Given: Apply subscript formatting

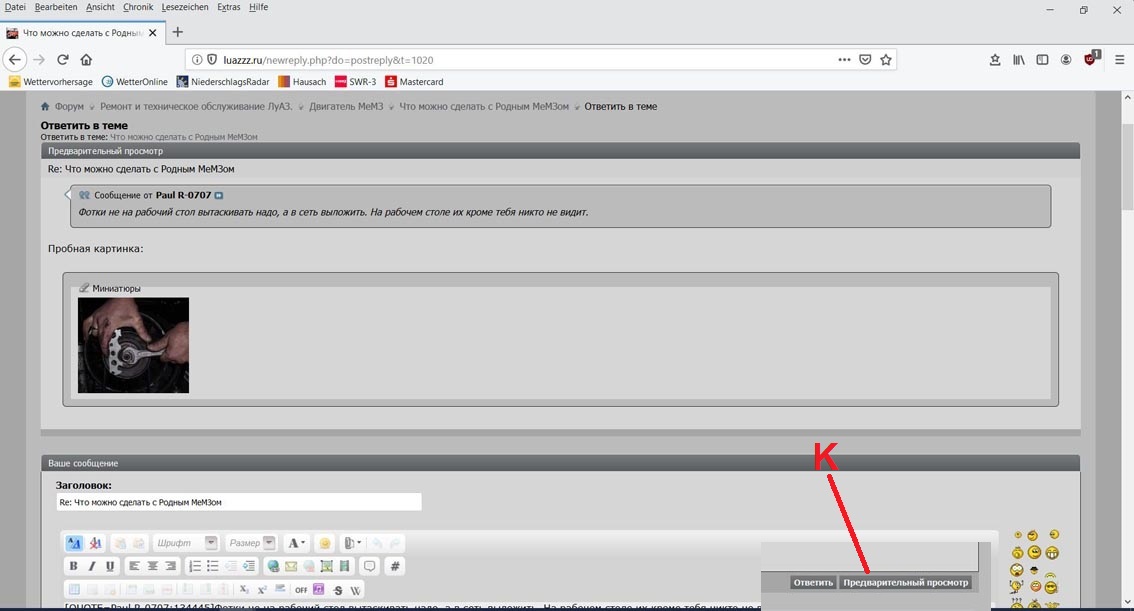Looking at the screenshot, I should (x=244, y=589).
